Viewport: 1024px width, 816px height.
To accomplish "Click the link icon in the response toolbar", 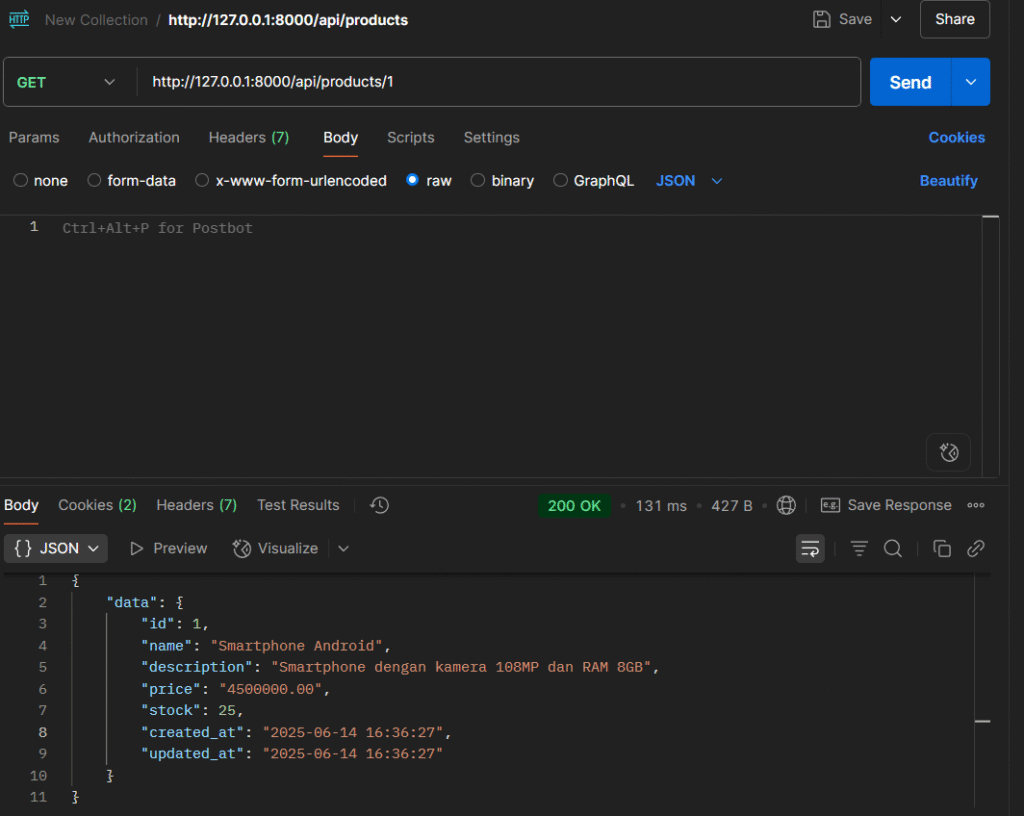I will (x=976, y=548).
